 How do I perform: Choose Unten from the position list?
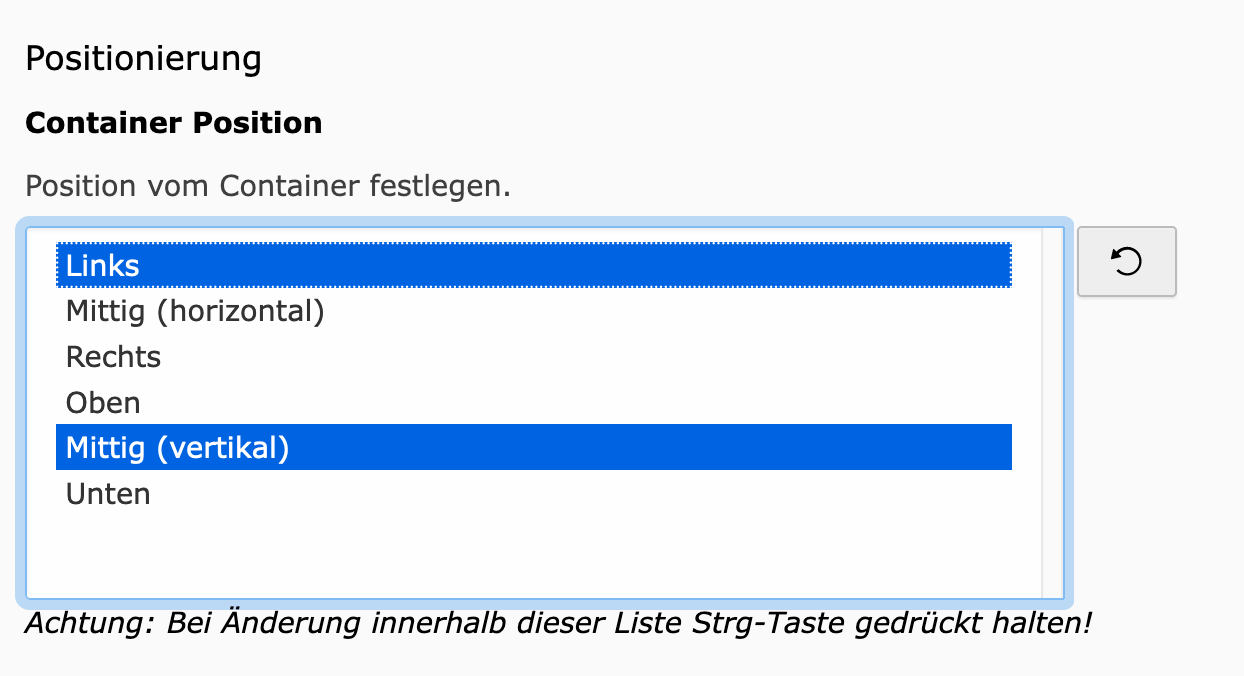pos(108,494)
